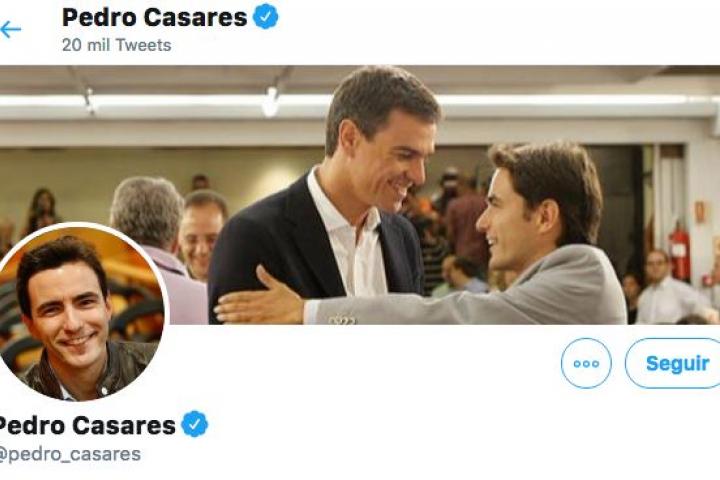Follow the account with the Seguir button
720x480 pixels.
tap(672, 363)
